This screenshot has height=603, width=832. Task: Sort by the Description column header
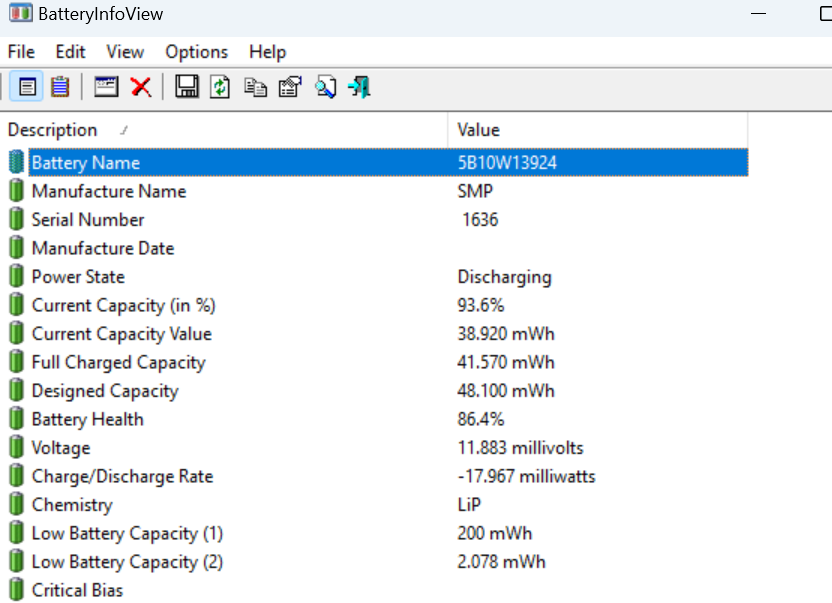click(224, 130)
